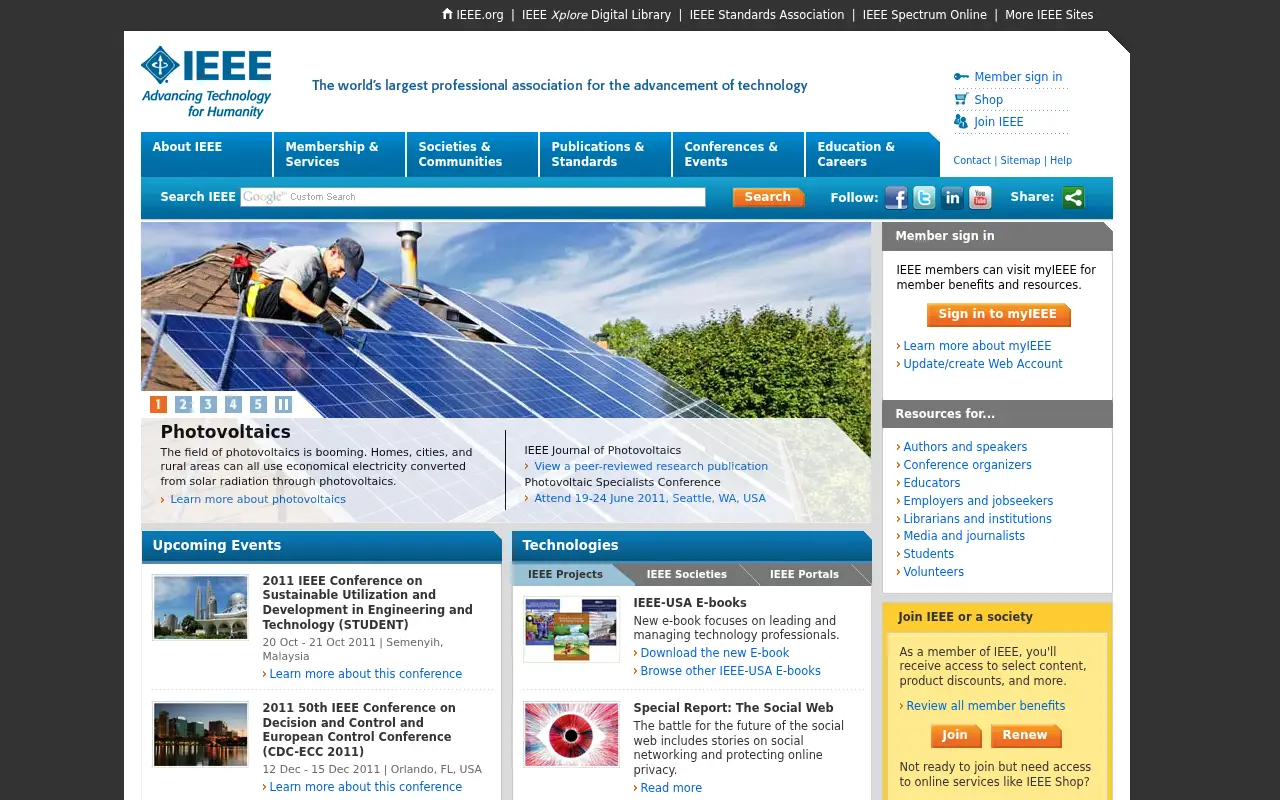Open the Help link
The width and height of the screenshot is (1280, 800).
click(1061, 160)
